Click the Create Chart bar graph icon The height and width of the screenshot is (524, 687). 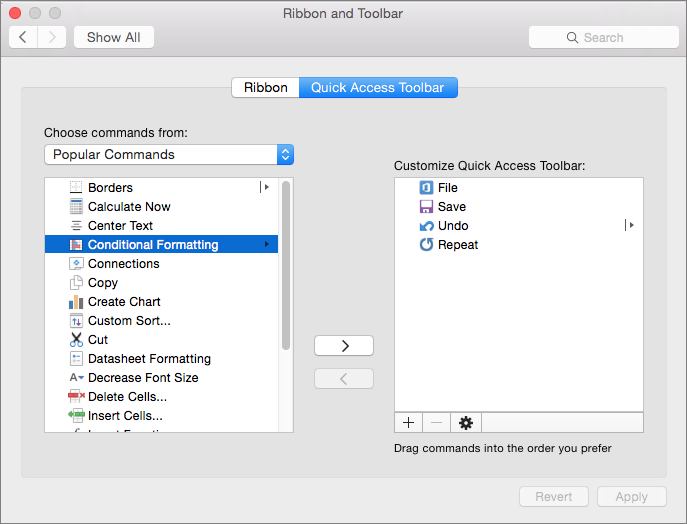click(x=76, y=302)
